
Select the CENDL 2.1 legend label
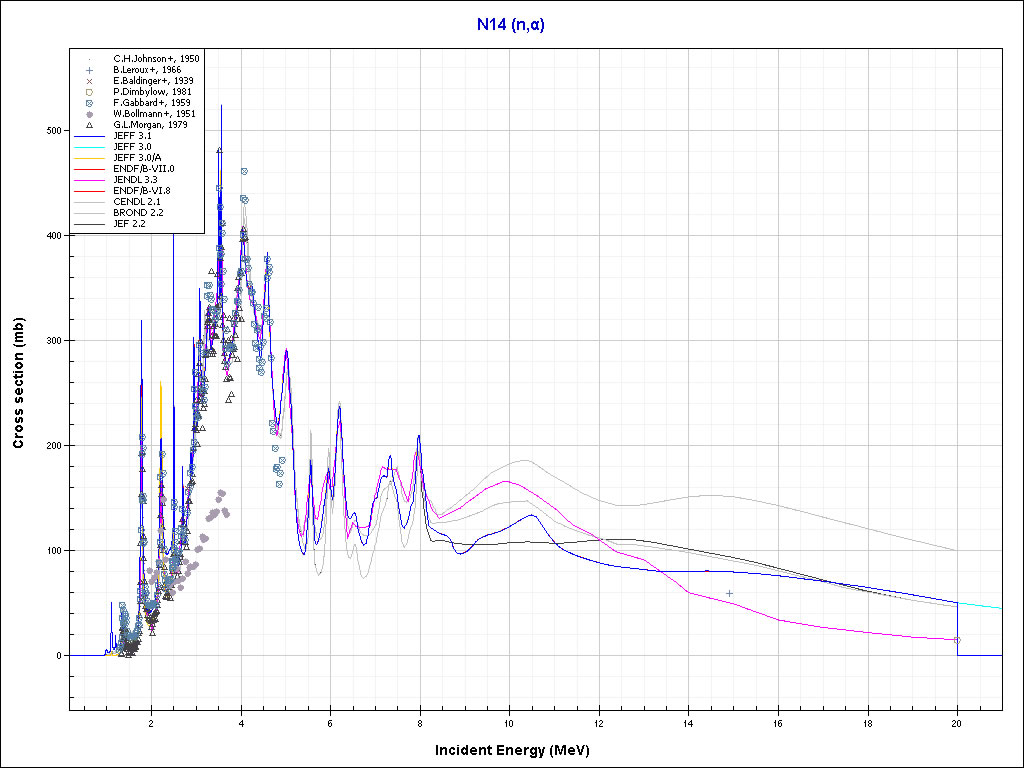click(x=136, y=202)
